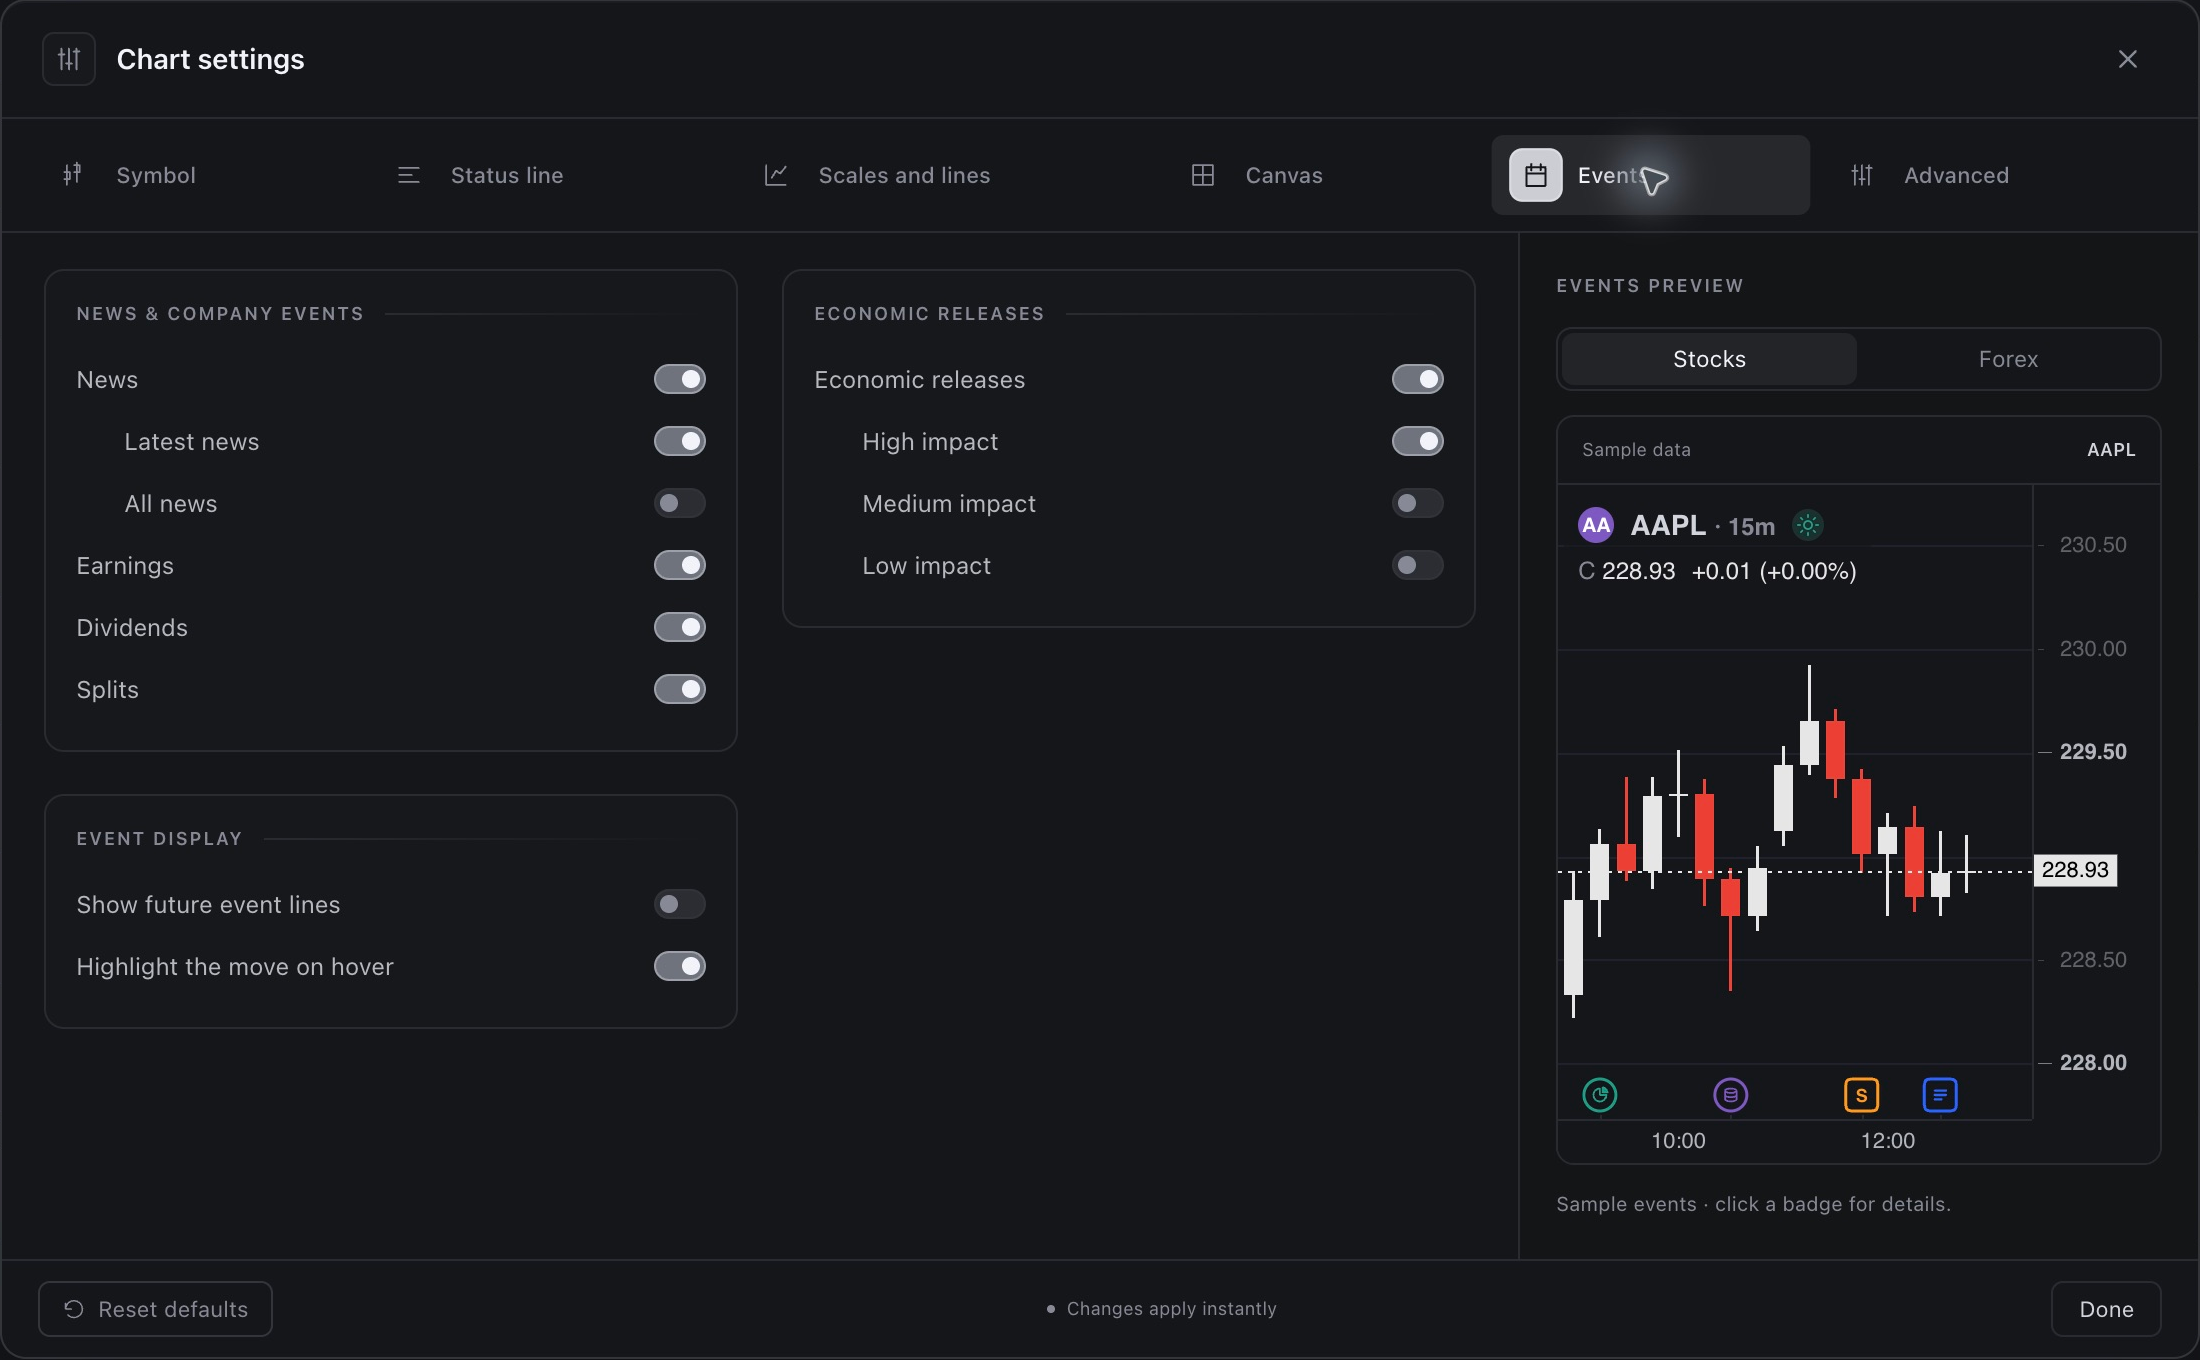Click the purple AA symbol logo in preview

coord(1596,525)
